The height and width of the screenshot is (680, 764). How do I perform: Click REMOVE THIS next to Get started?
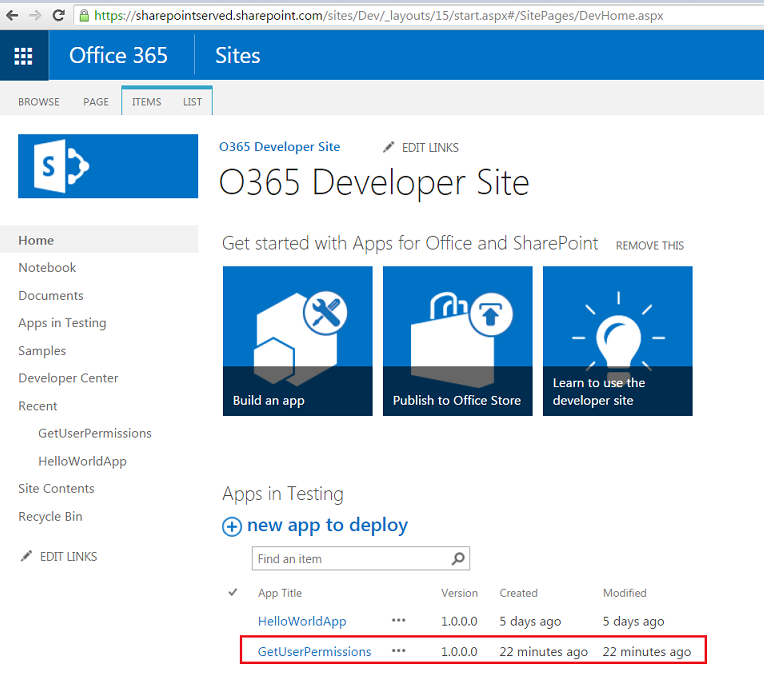point(650,246)
